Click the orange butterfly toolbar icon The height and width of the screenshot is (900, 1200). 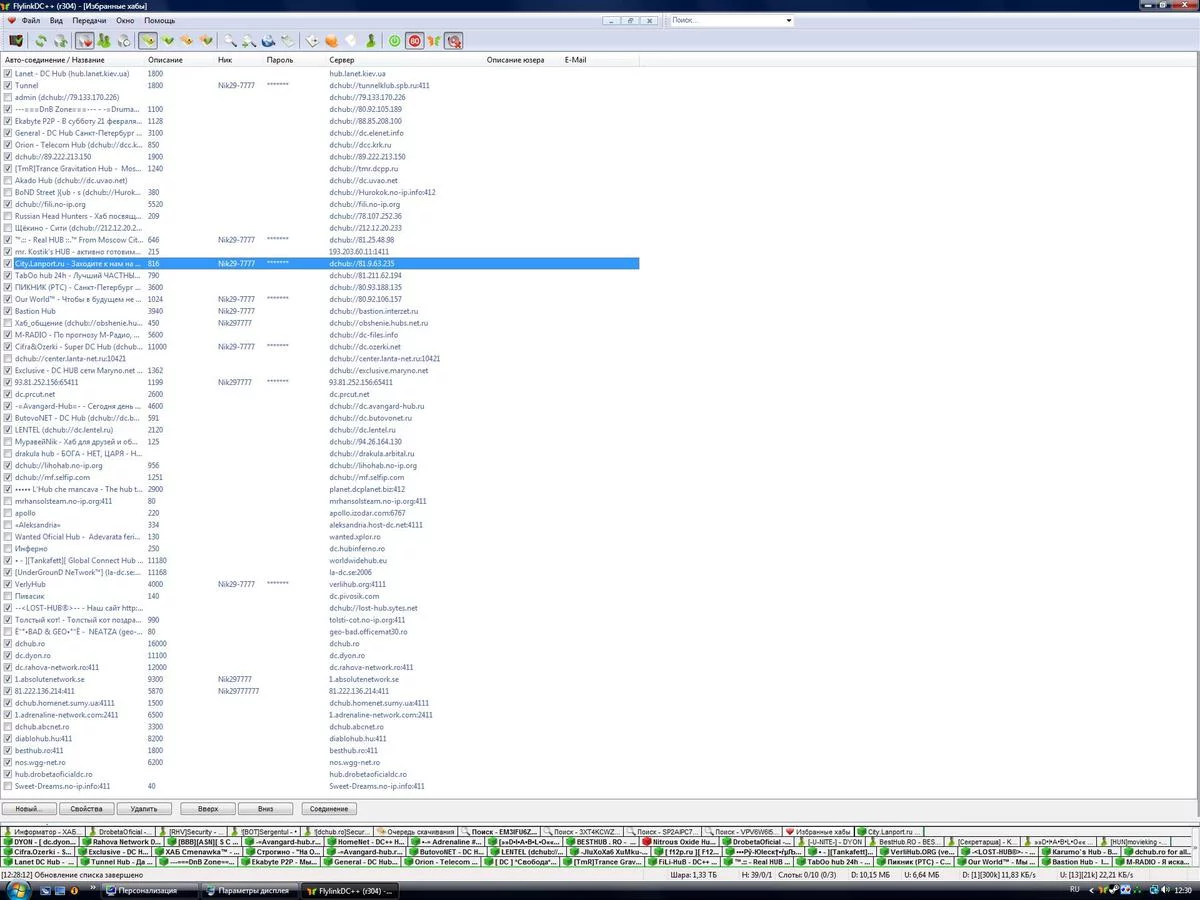[433, 41]
